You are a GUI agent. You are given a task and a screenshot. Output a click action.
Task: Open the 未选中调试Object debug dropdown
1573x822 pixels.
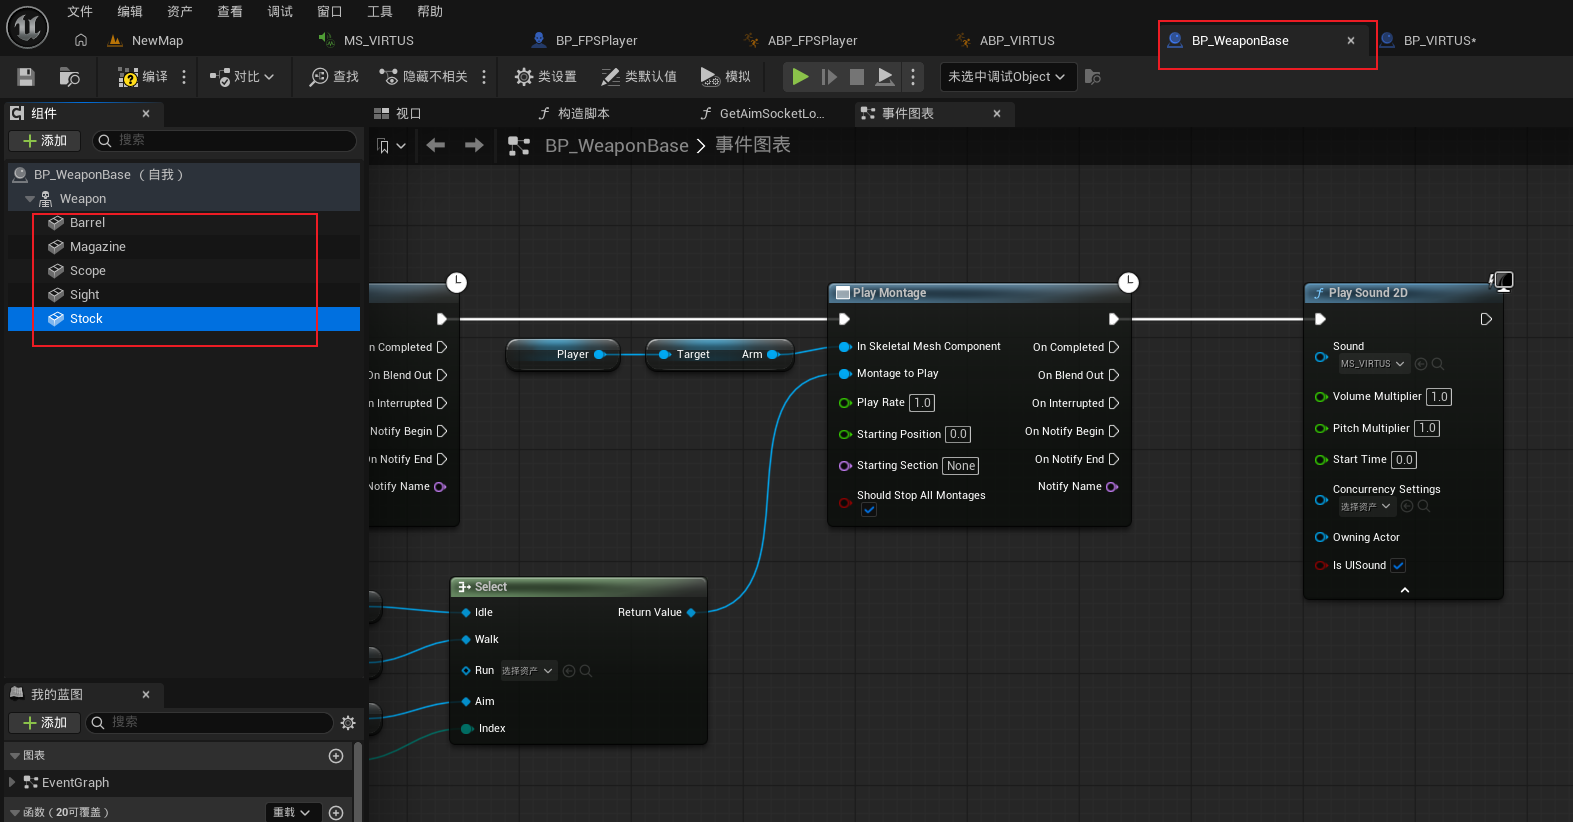pos(1007,77)
